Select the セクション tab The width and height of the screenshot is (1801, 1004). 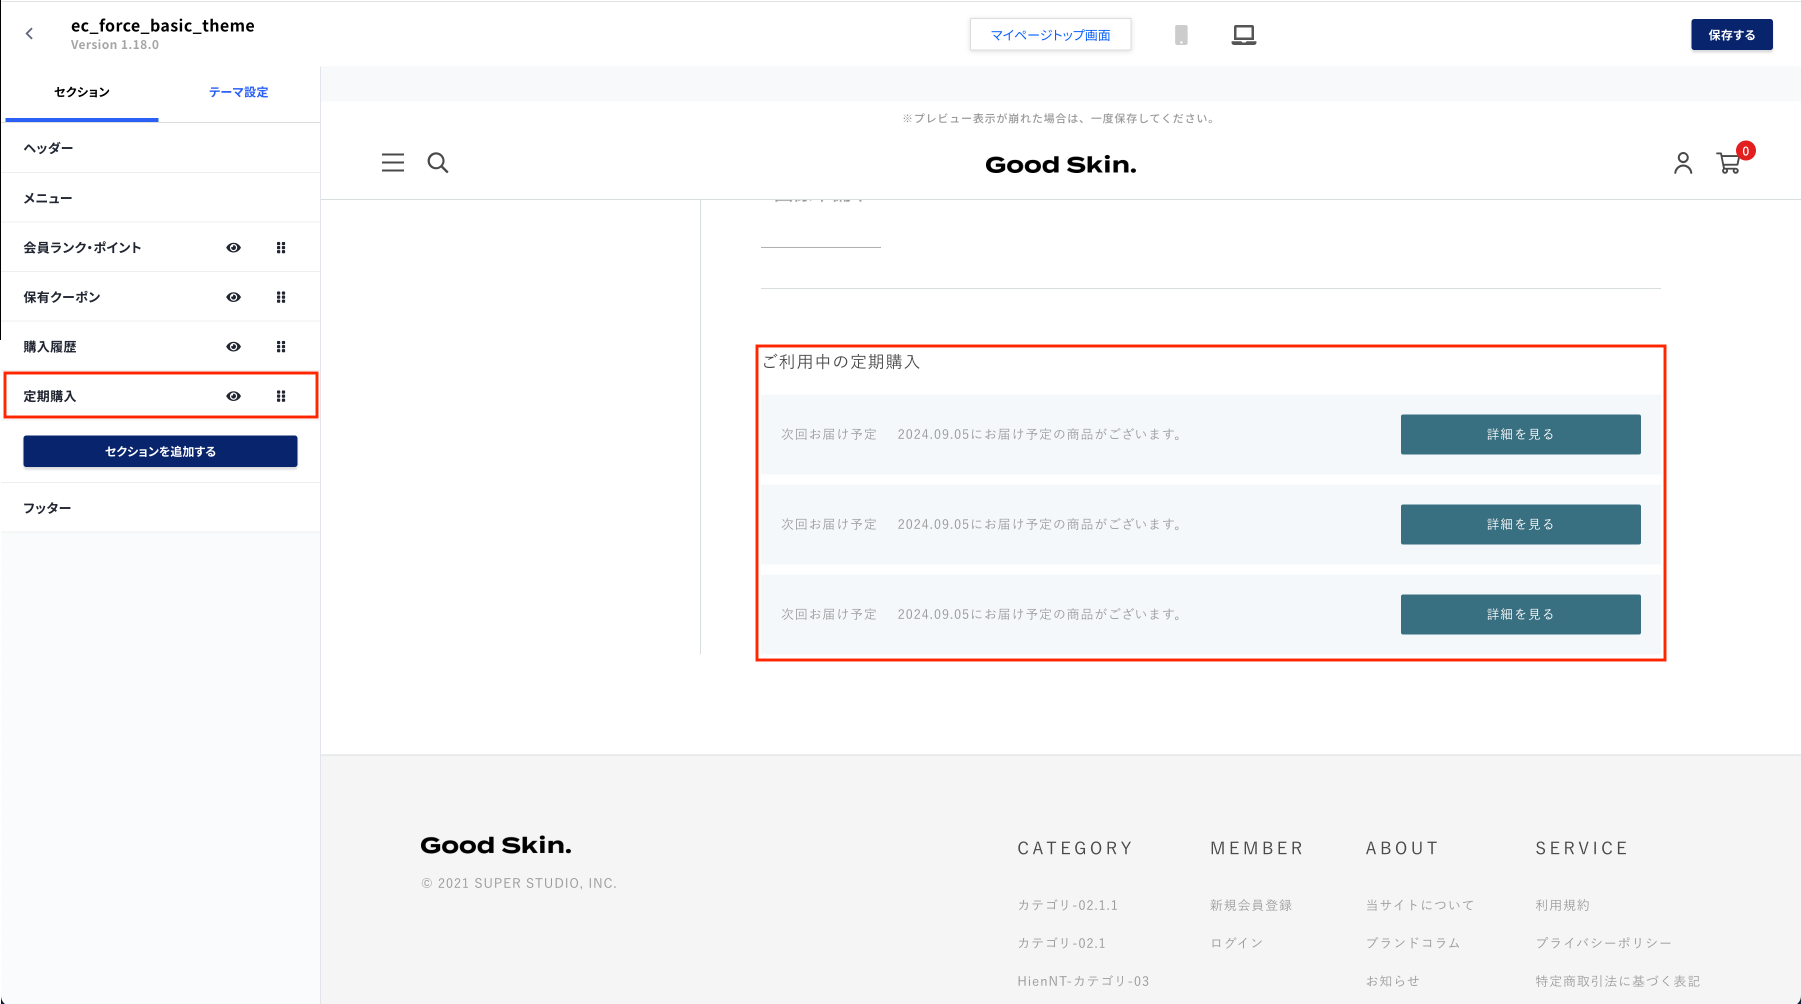pyautogui.click(x=82, y=92)
